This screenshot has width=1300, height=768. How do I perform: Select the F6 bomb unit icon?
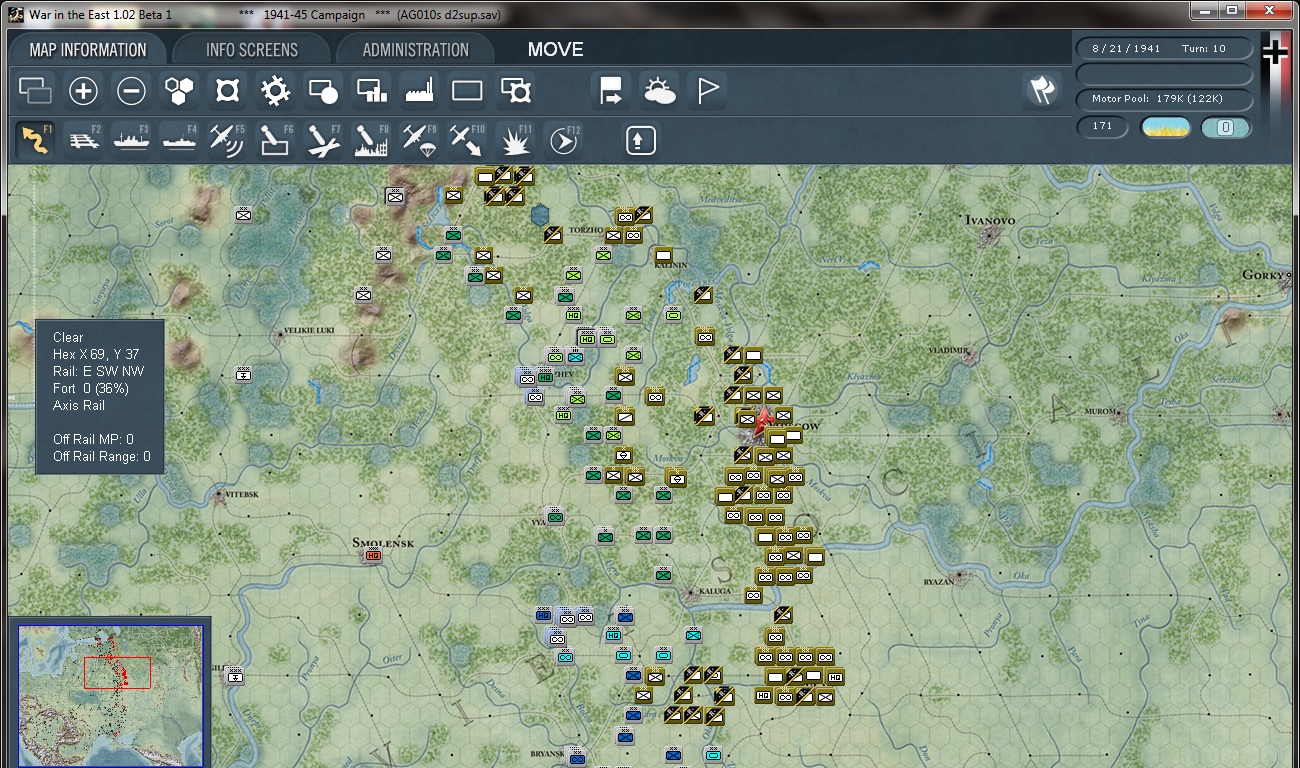[x=275, y=140]
